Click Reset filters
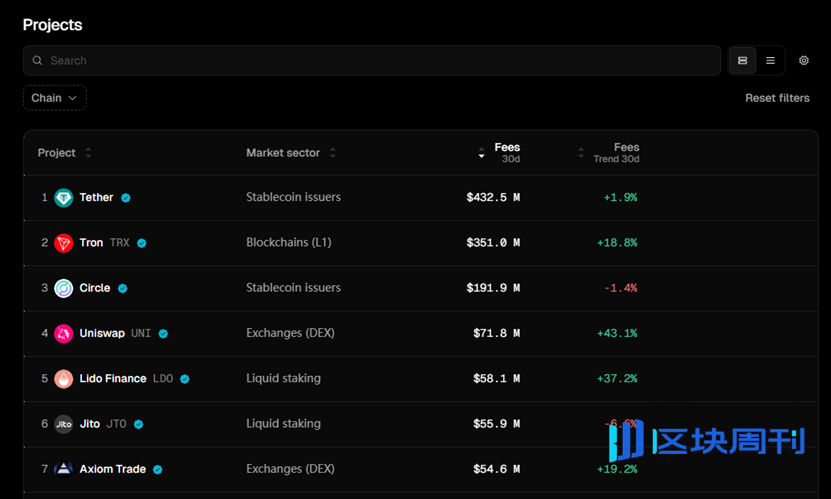This screenshot has height=499, width=831. pyautogui.click(x=777, y=98)
